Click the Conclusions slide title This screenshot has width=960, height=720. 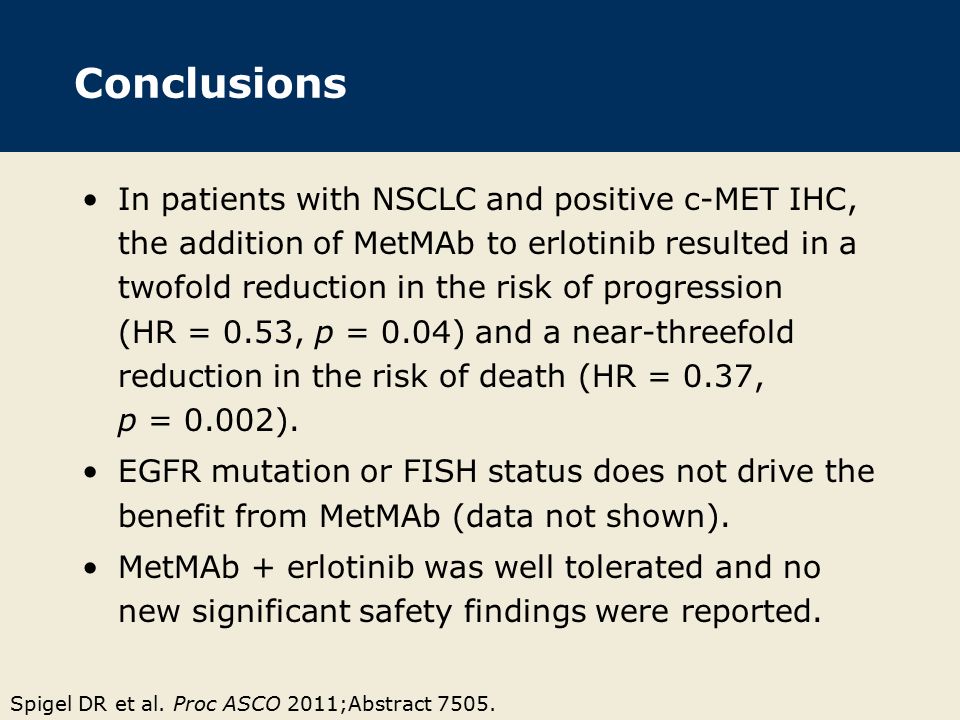(210, 83)
